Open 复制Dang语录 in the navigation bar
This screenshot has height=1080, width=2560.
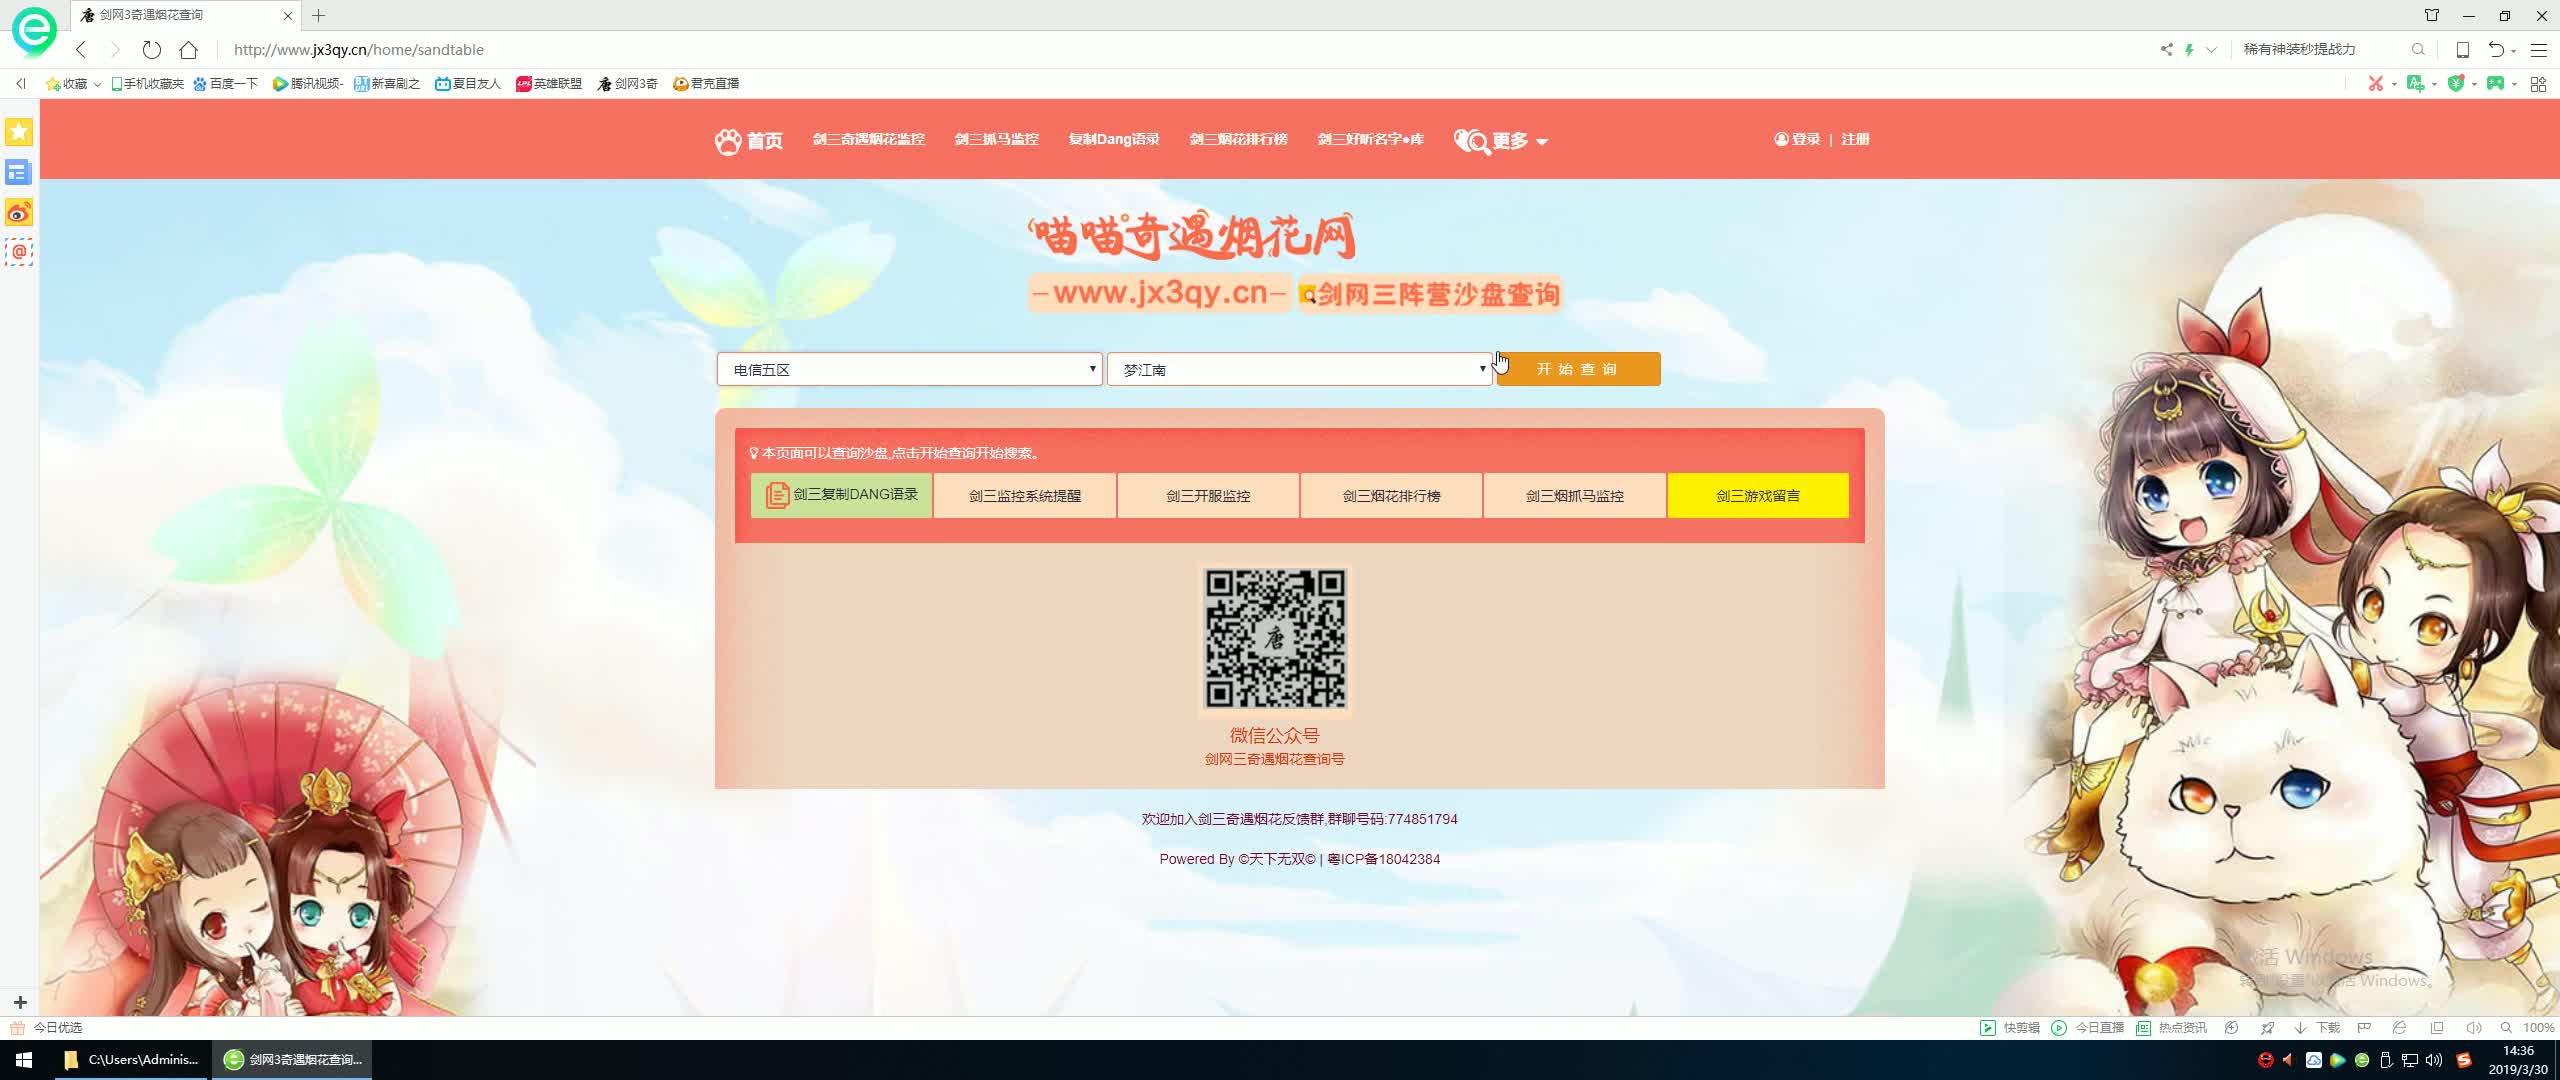pos(1113,139)
